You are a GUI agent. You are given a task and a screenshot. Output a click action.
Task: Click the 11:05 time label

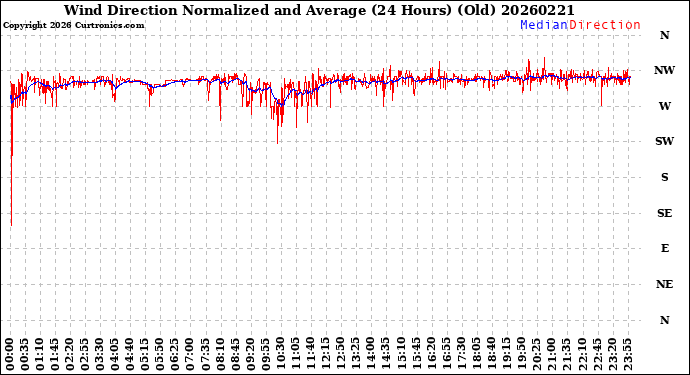coord(296,354)
